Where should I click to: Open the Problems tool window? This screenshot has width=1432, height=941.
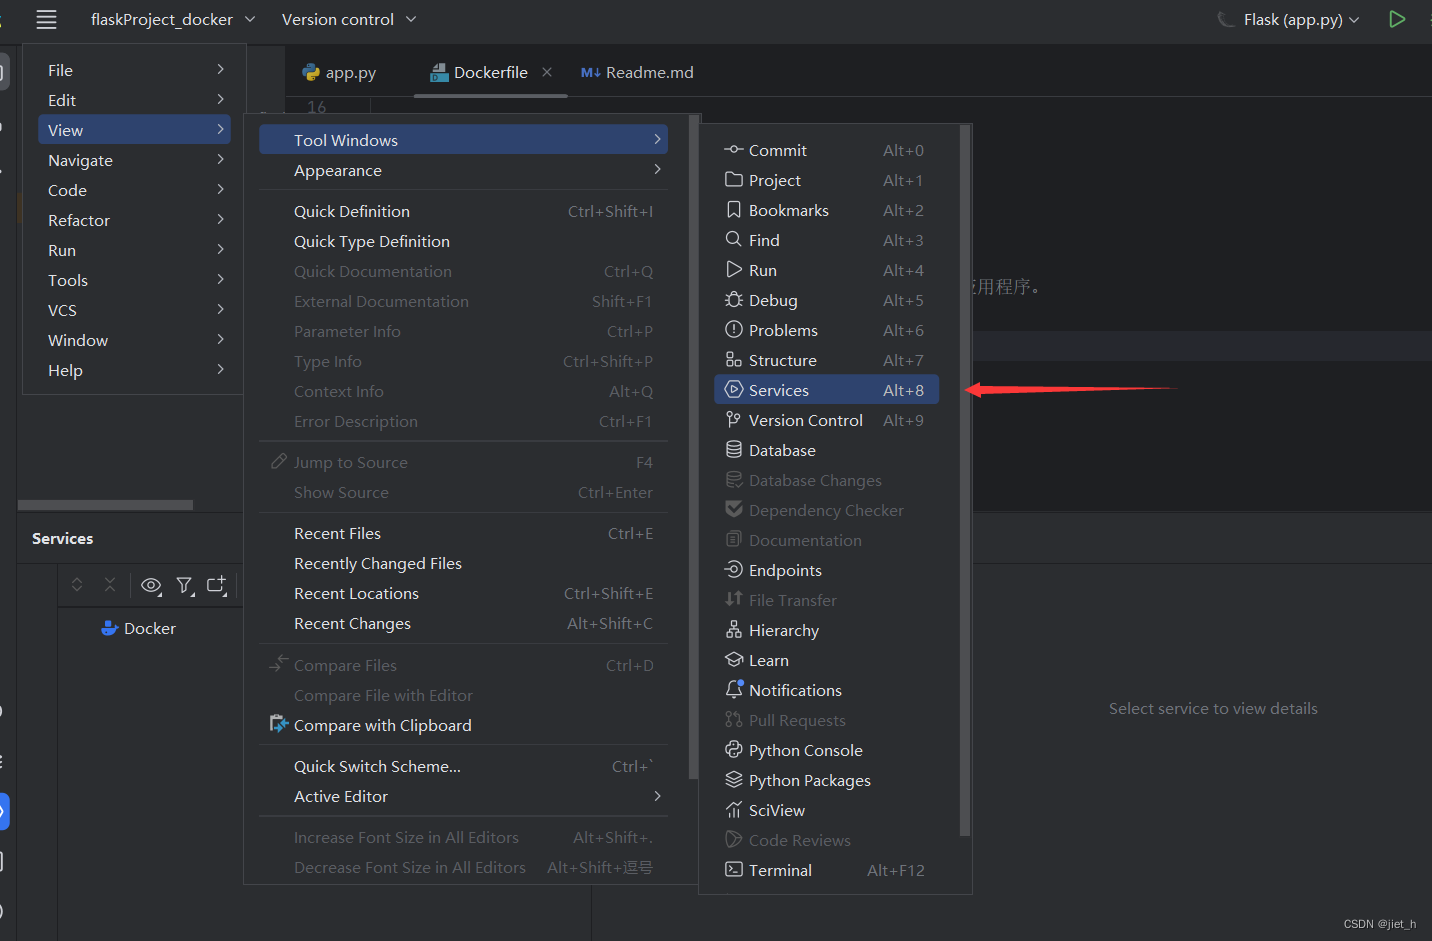(826, 330)
